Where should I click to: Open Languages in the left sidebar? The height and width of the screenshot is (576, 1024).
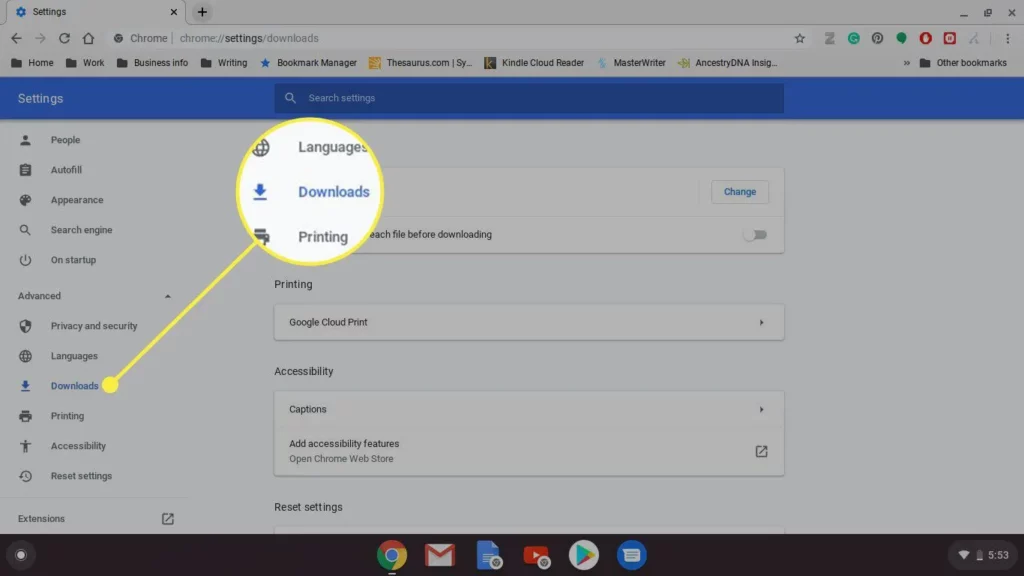click(74, 356)
